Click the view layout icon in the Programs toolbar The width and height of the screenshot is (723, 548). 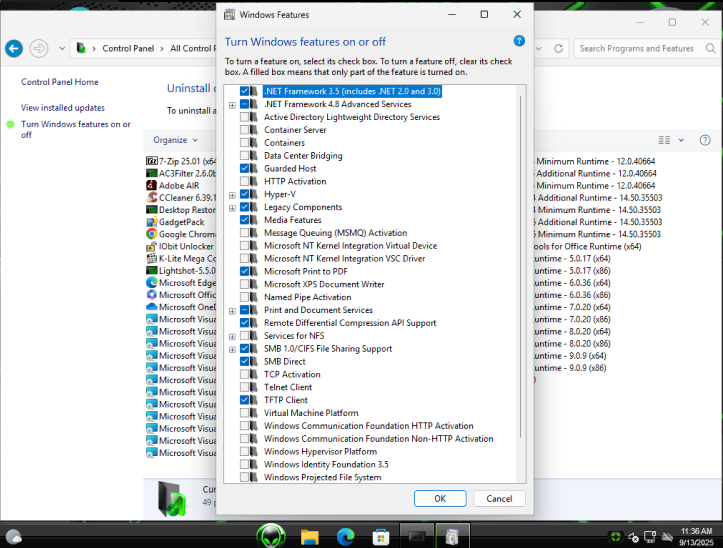(664, 140)
